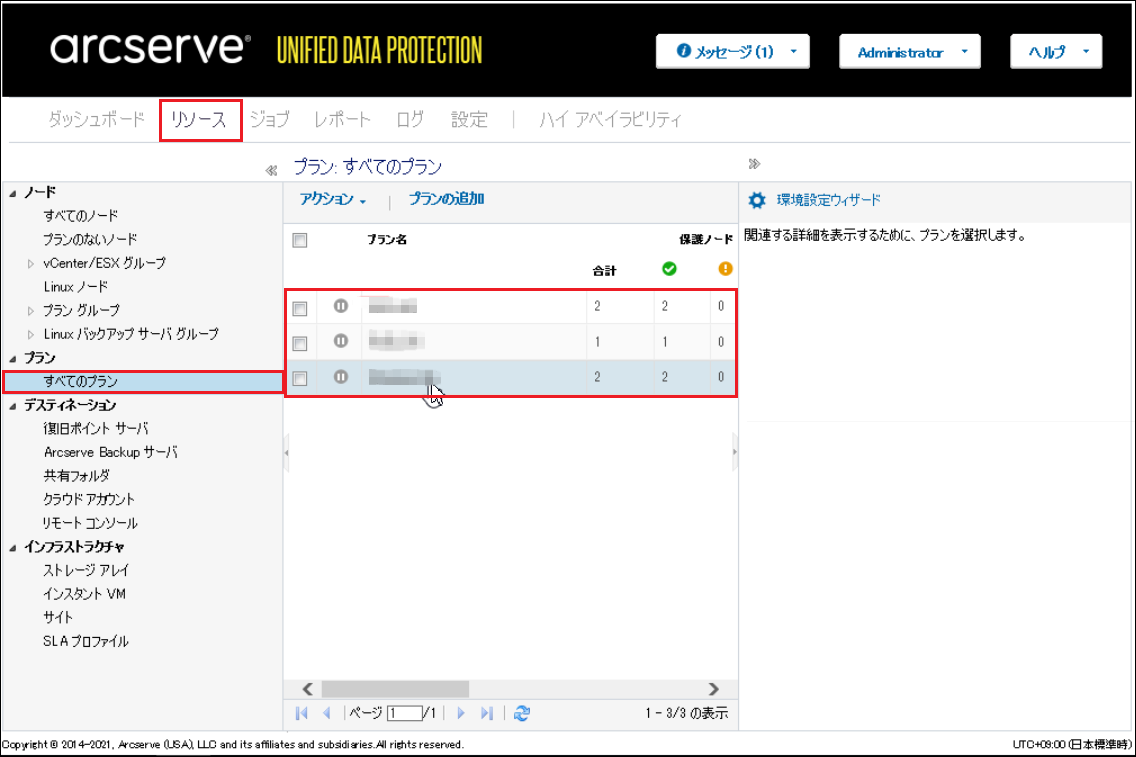Image resolution: width=1136 pixels, height=757 pixels.
Task: Select すべてのノード in the tree
Action: (80, 216)
